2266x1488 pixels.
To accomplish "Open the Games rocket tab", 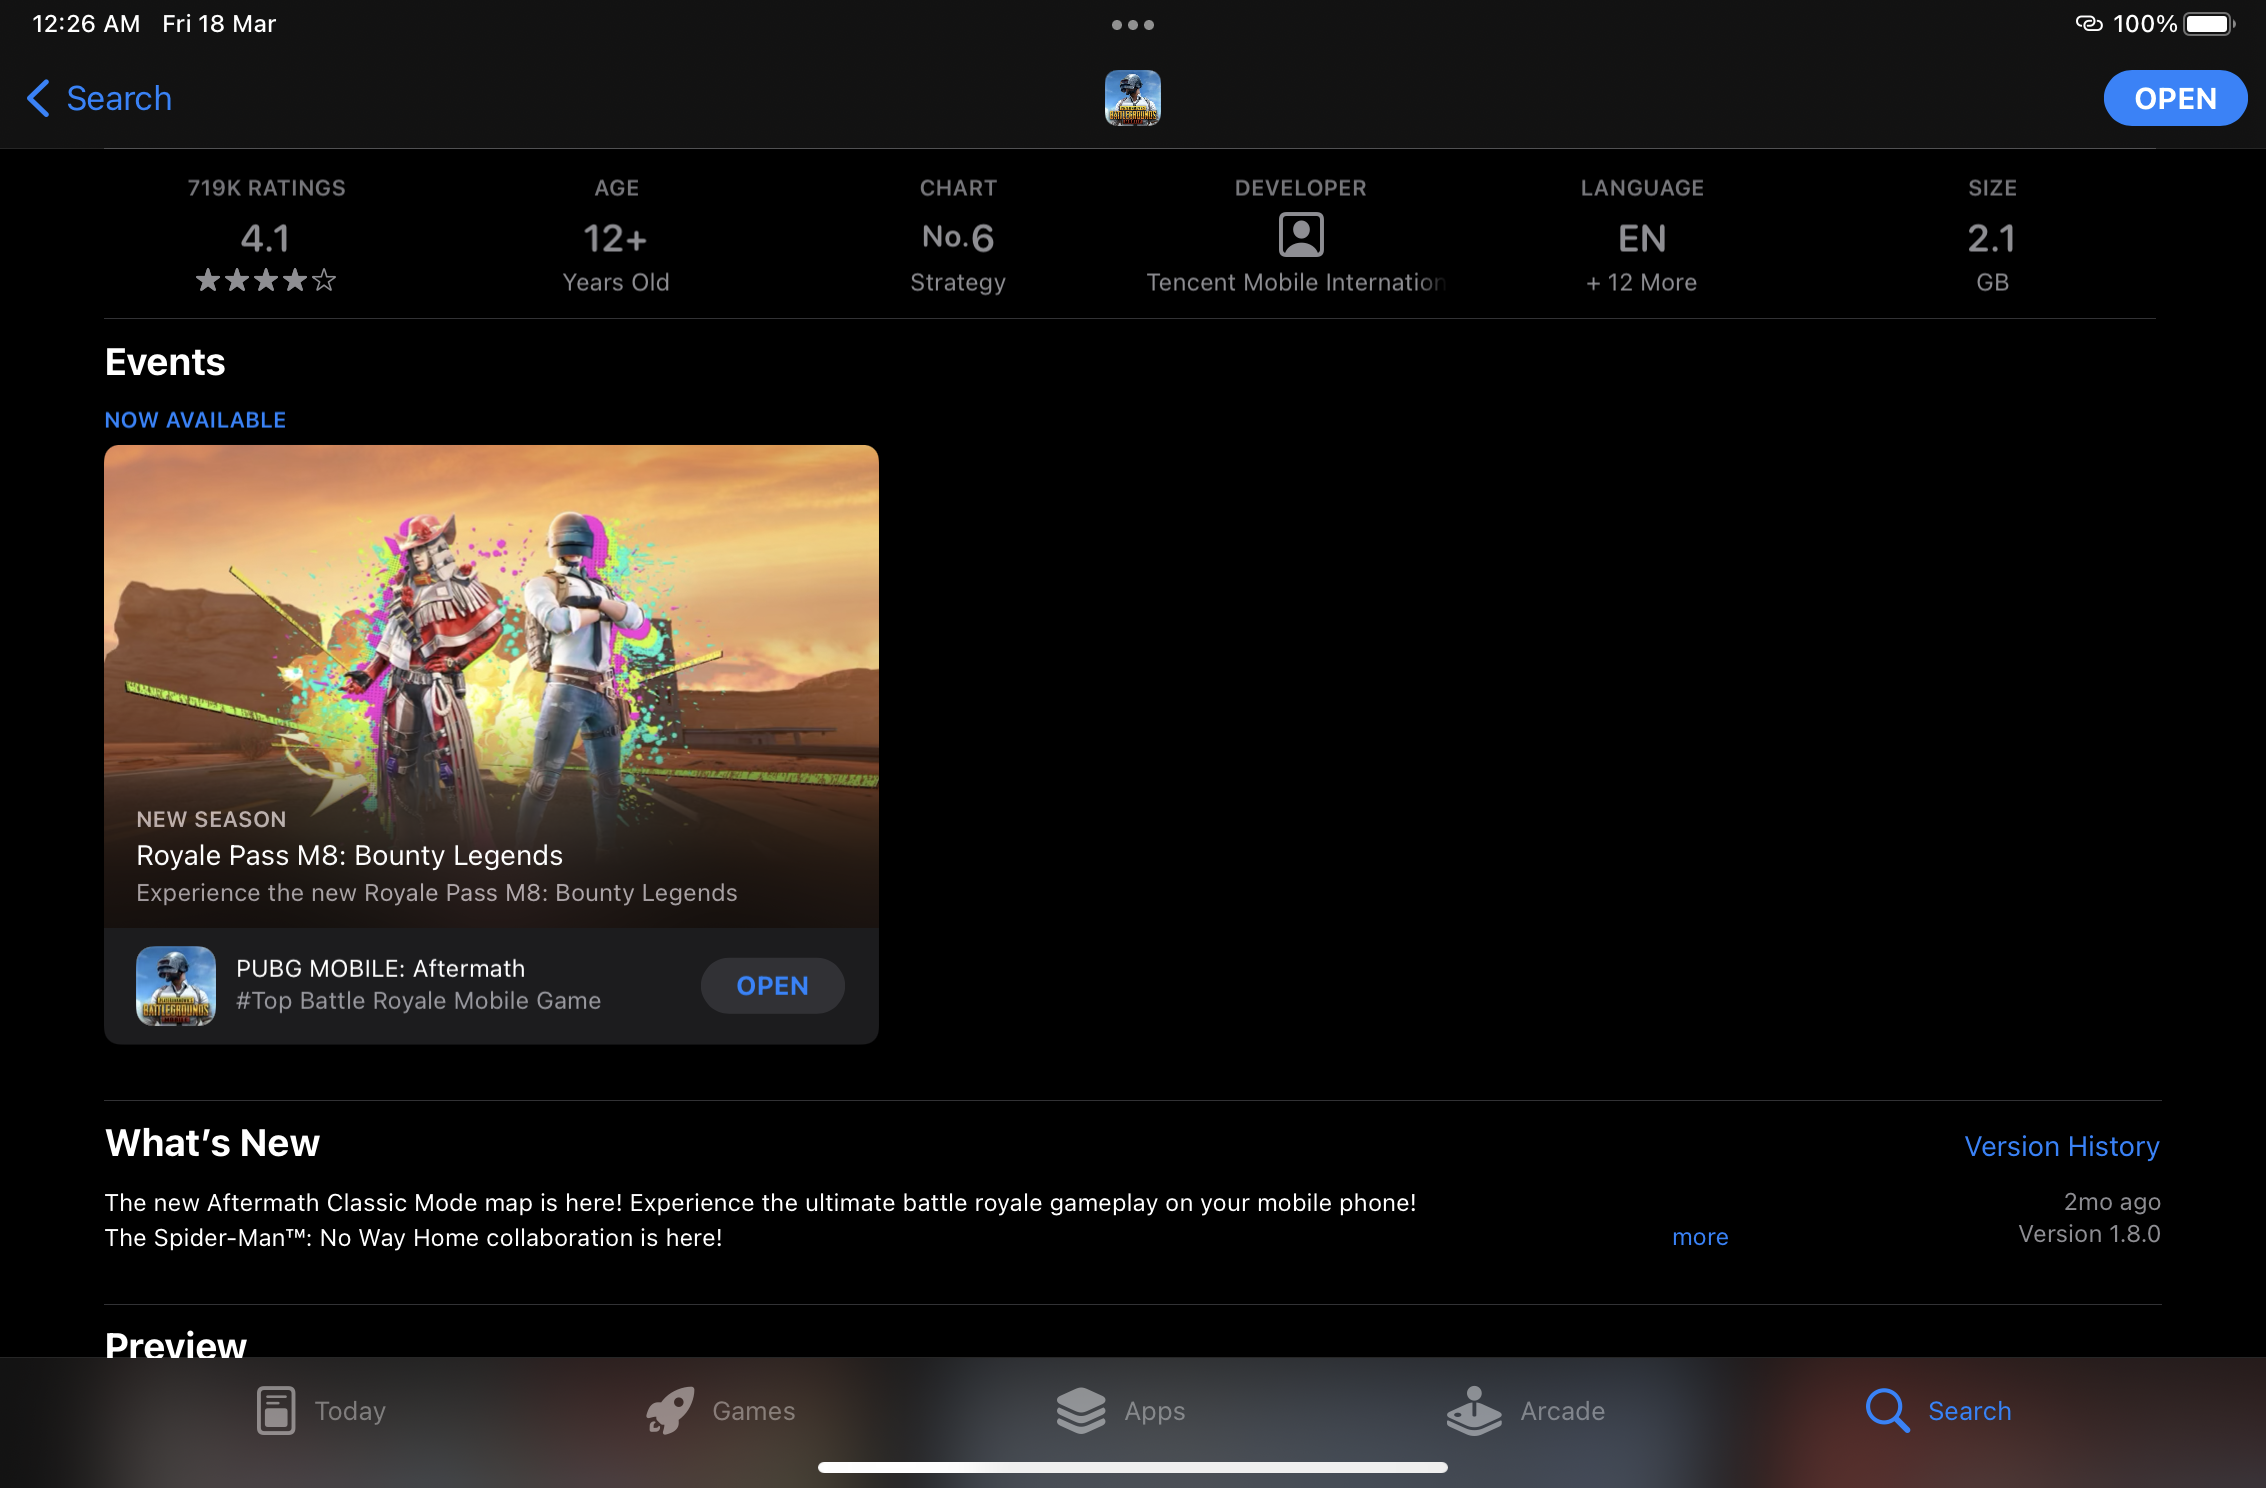I will coord(670,1410).
